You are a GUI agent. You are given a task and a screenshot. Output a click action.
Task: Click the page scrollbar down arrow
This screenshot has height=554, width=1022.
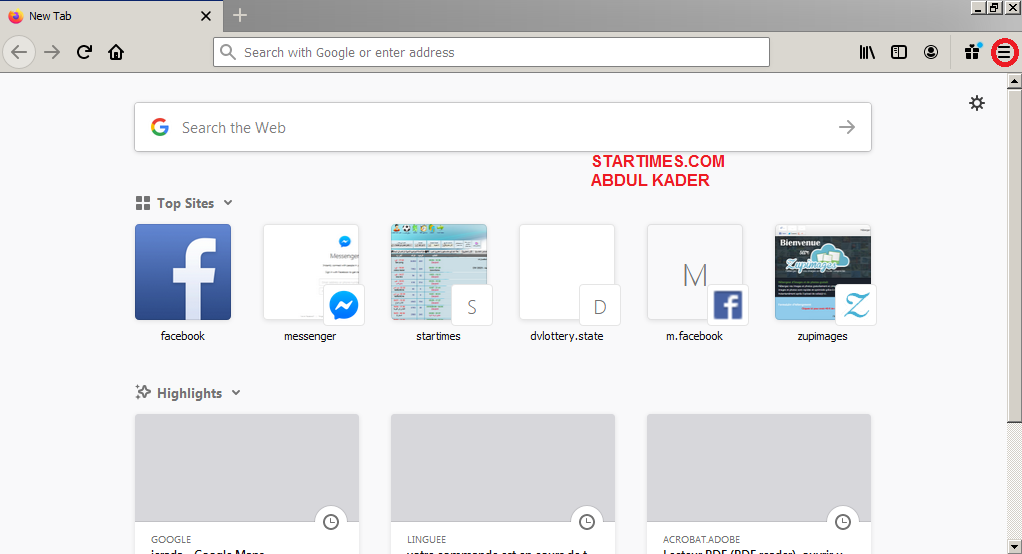click(x=1014, y=546)
